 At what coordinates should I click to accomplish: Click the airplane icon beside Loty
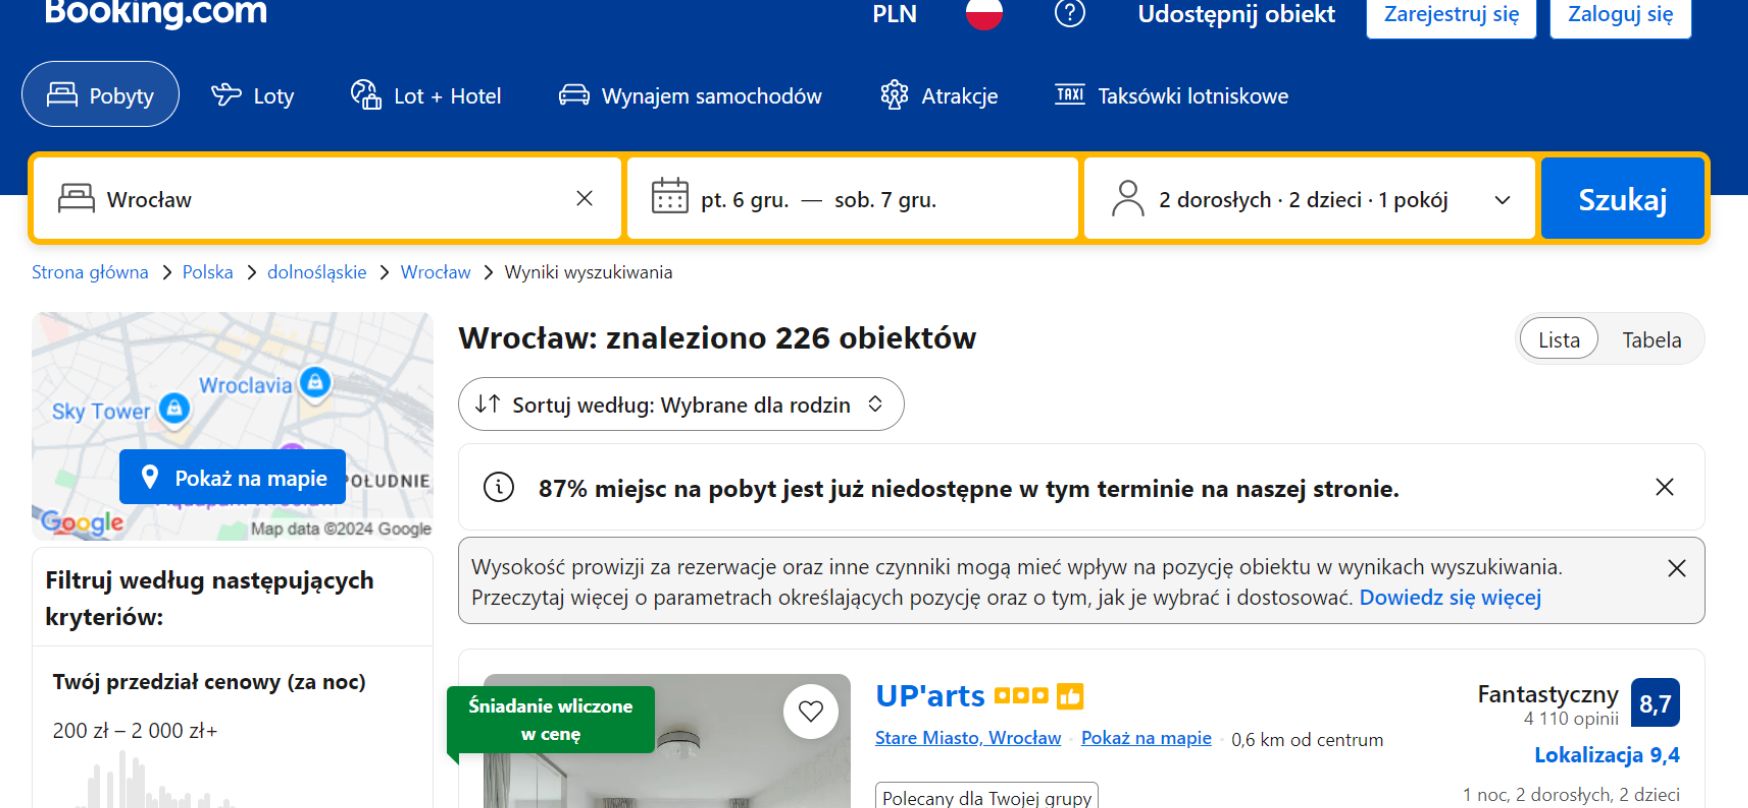tap(226, 95)
